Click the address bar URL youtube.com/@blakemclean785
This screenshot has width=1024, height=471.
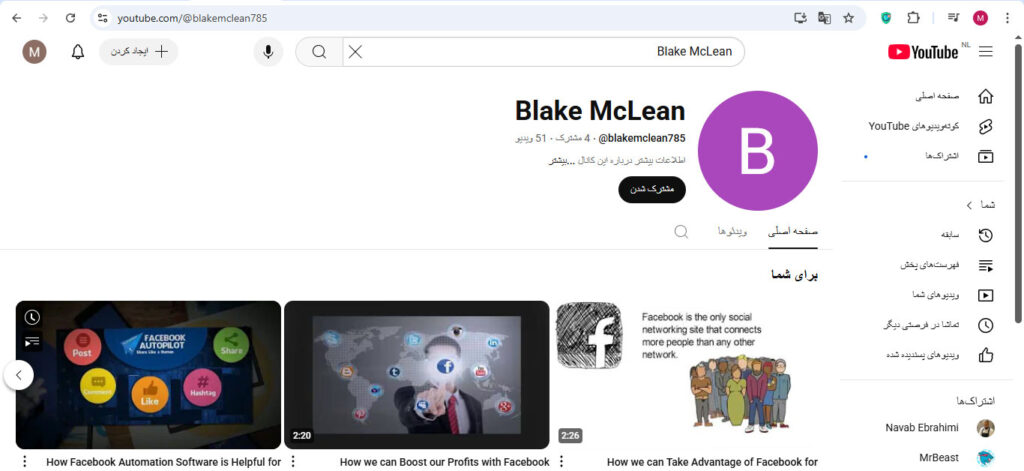192,18
